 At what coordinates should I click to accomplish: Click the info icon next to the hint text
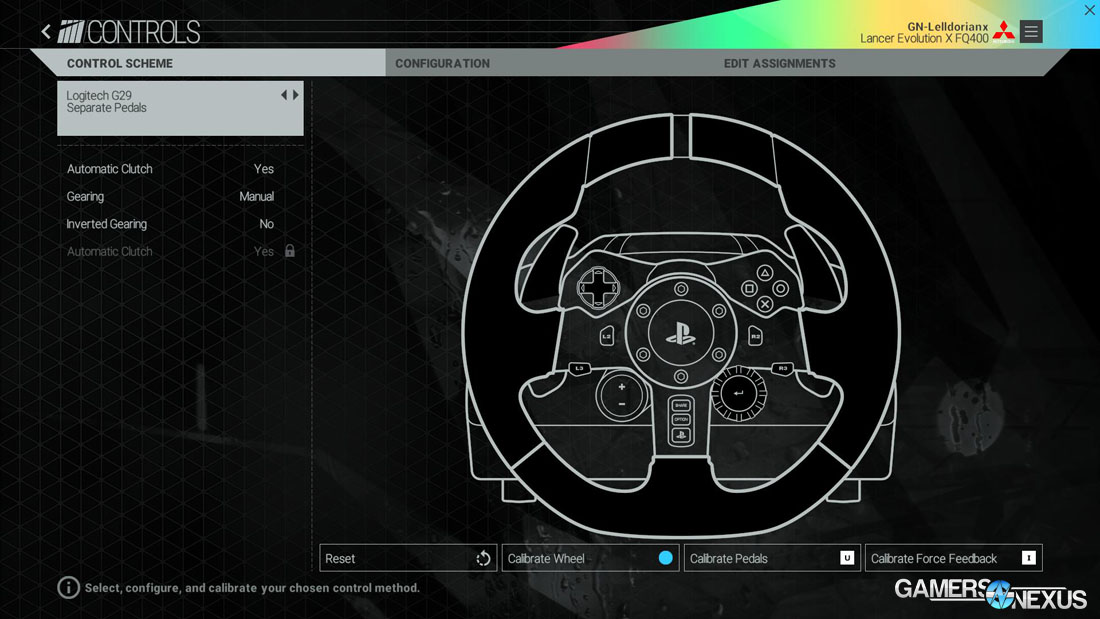click(x=68, y=588)
